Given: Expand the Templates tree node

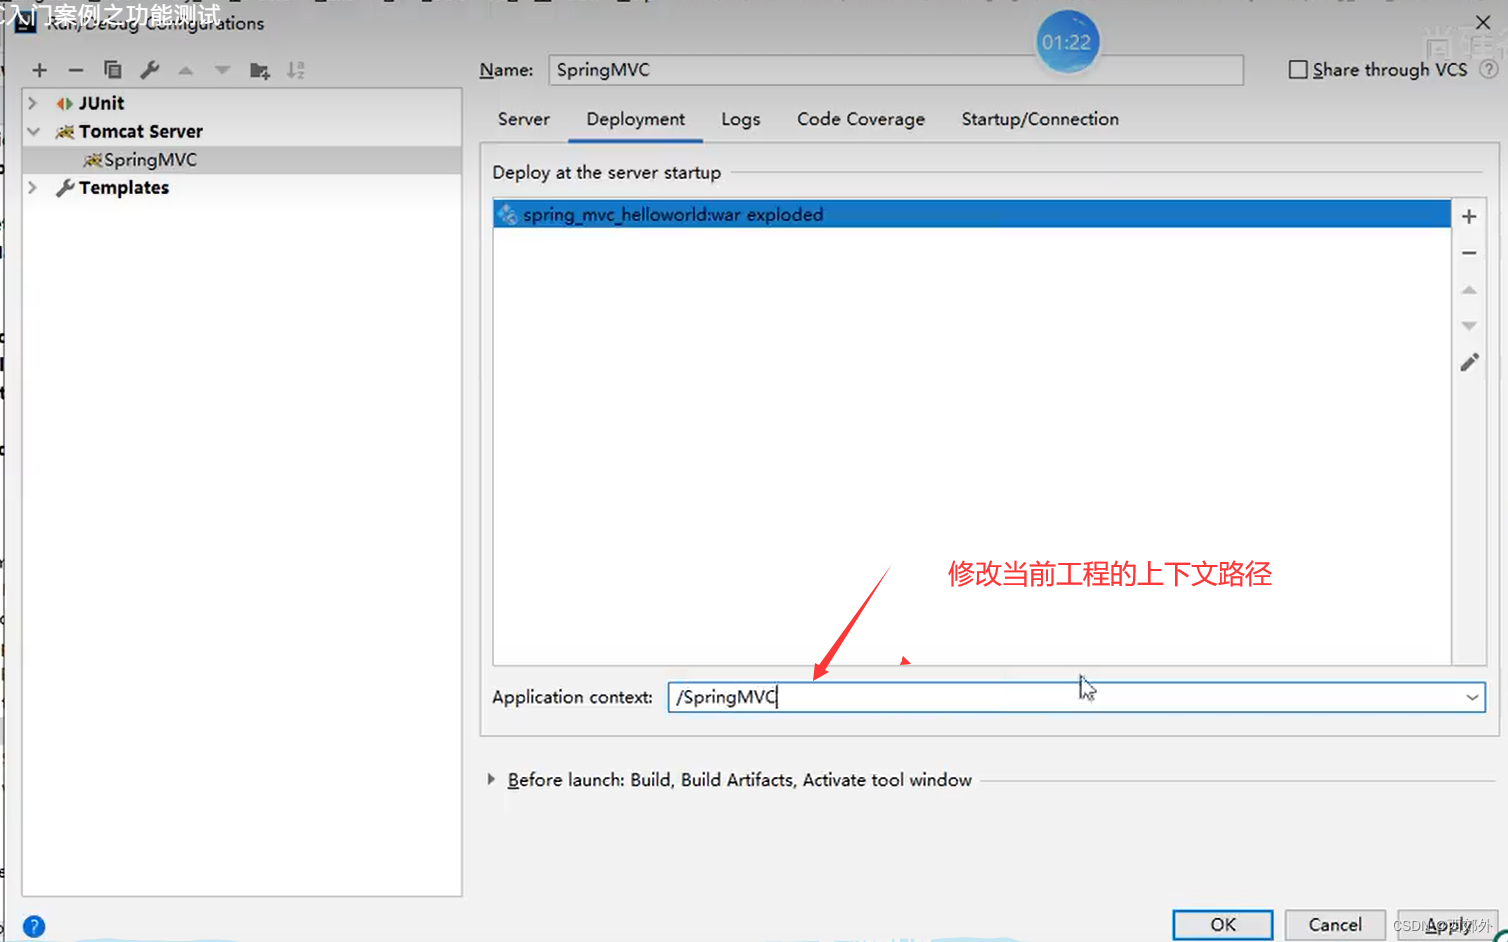Looking at the screenshot, I should coord(33,187).
